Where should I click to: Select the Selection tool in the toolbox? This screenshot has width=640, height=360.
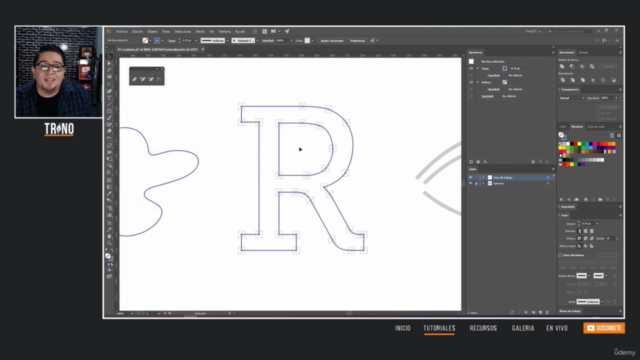(109, 57)
